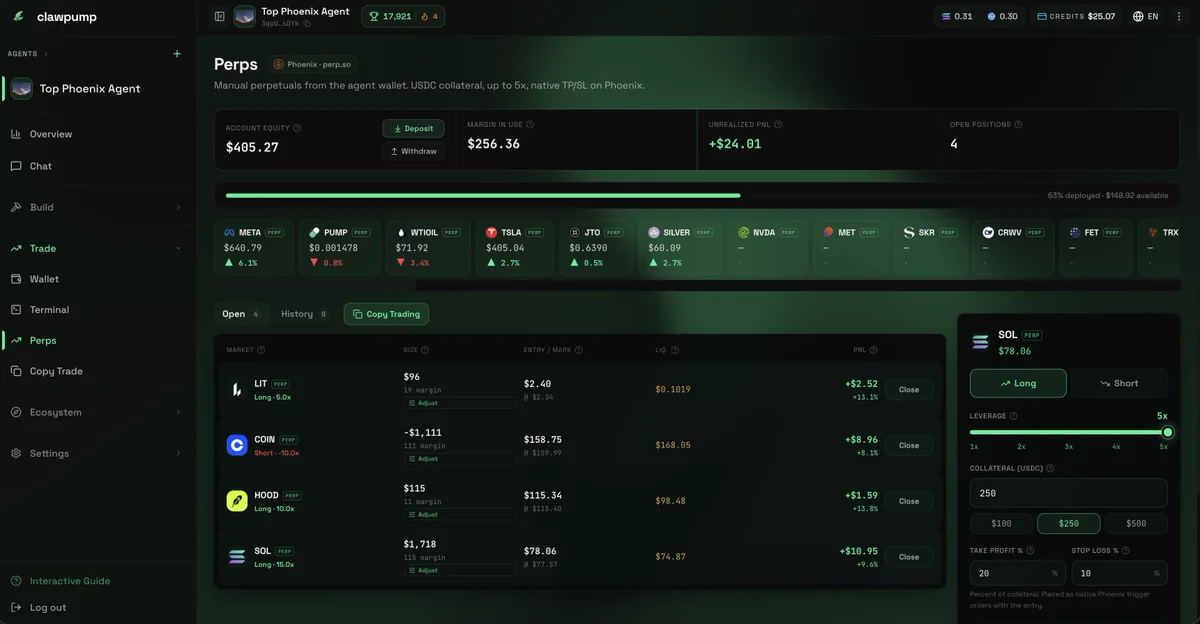Show info tooltip for PNL column

click(x=873, y=350)
